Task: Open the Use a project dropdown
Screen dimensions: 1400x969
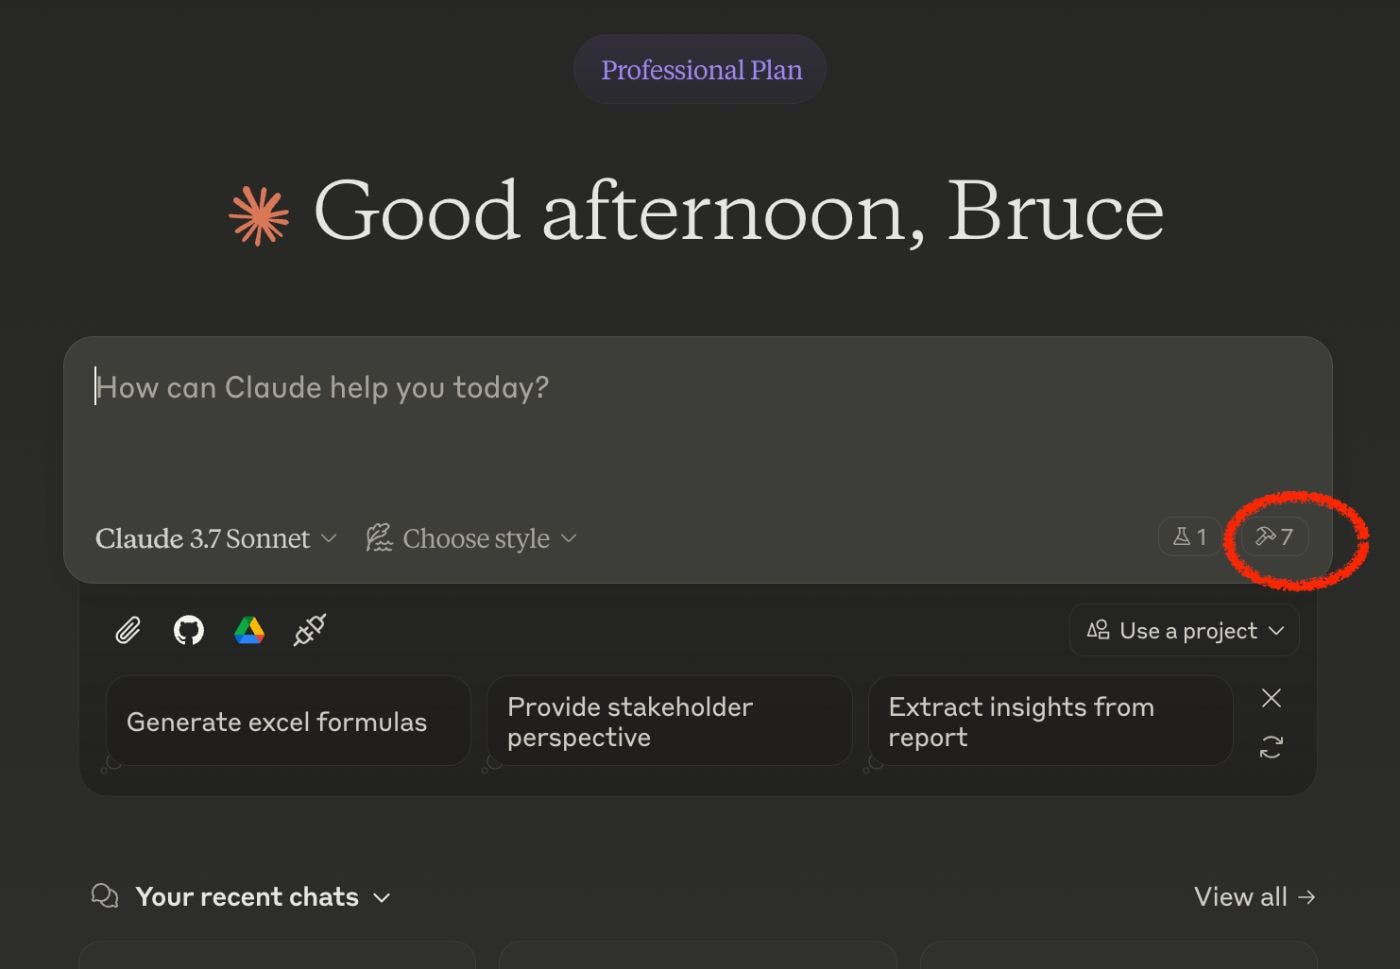Action: (x=1185, y=631)
